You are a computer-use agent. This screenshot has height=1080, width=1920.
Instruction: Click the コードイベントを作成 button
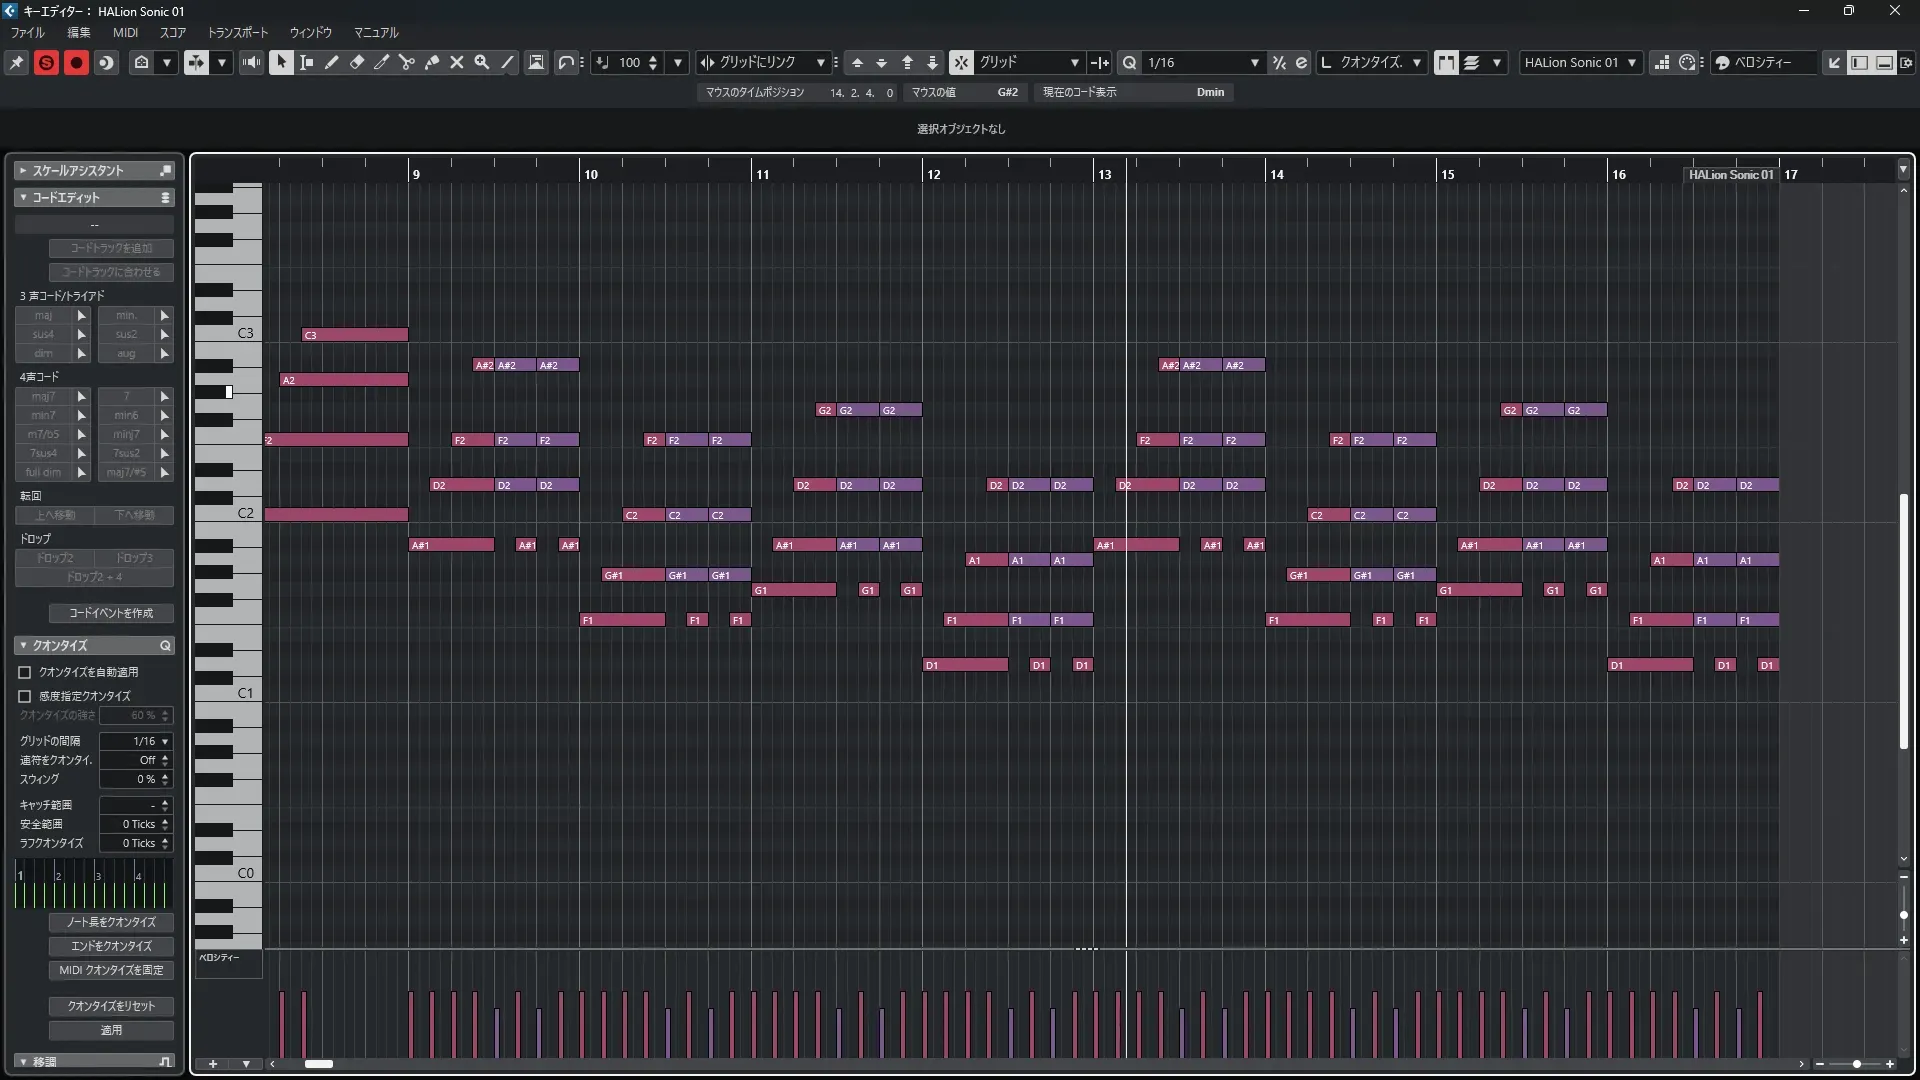[x=111, y=613]
